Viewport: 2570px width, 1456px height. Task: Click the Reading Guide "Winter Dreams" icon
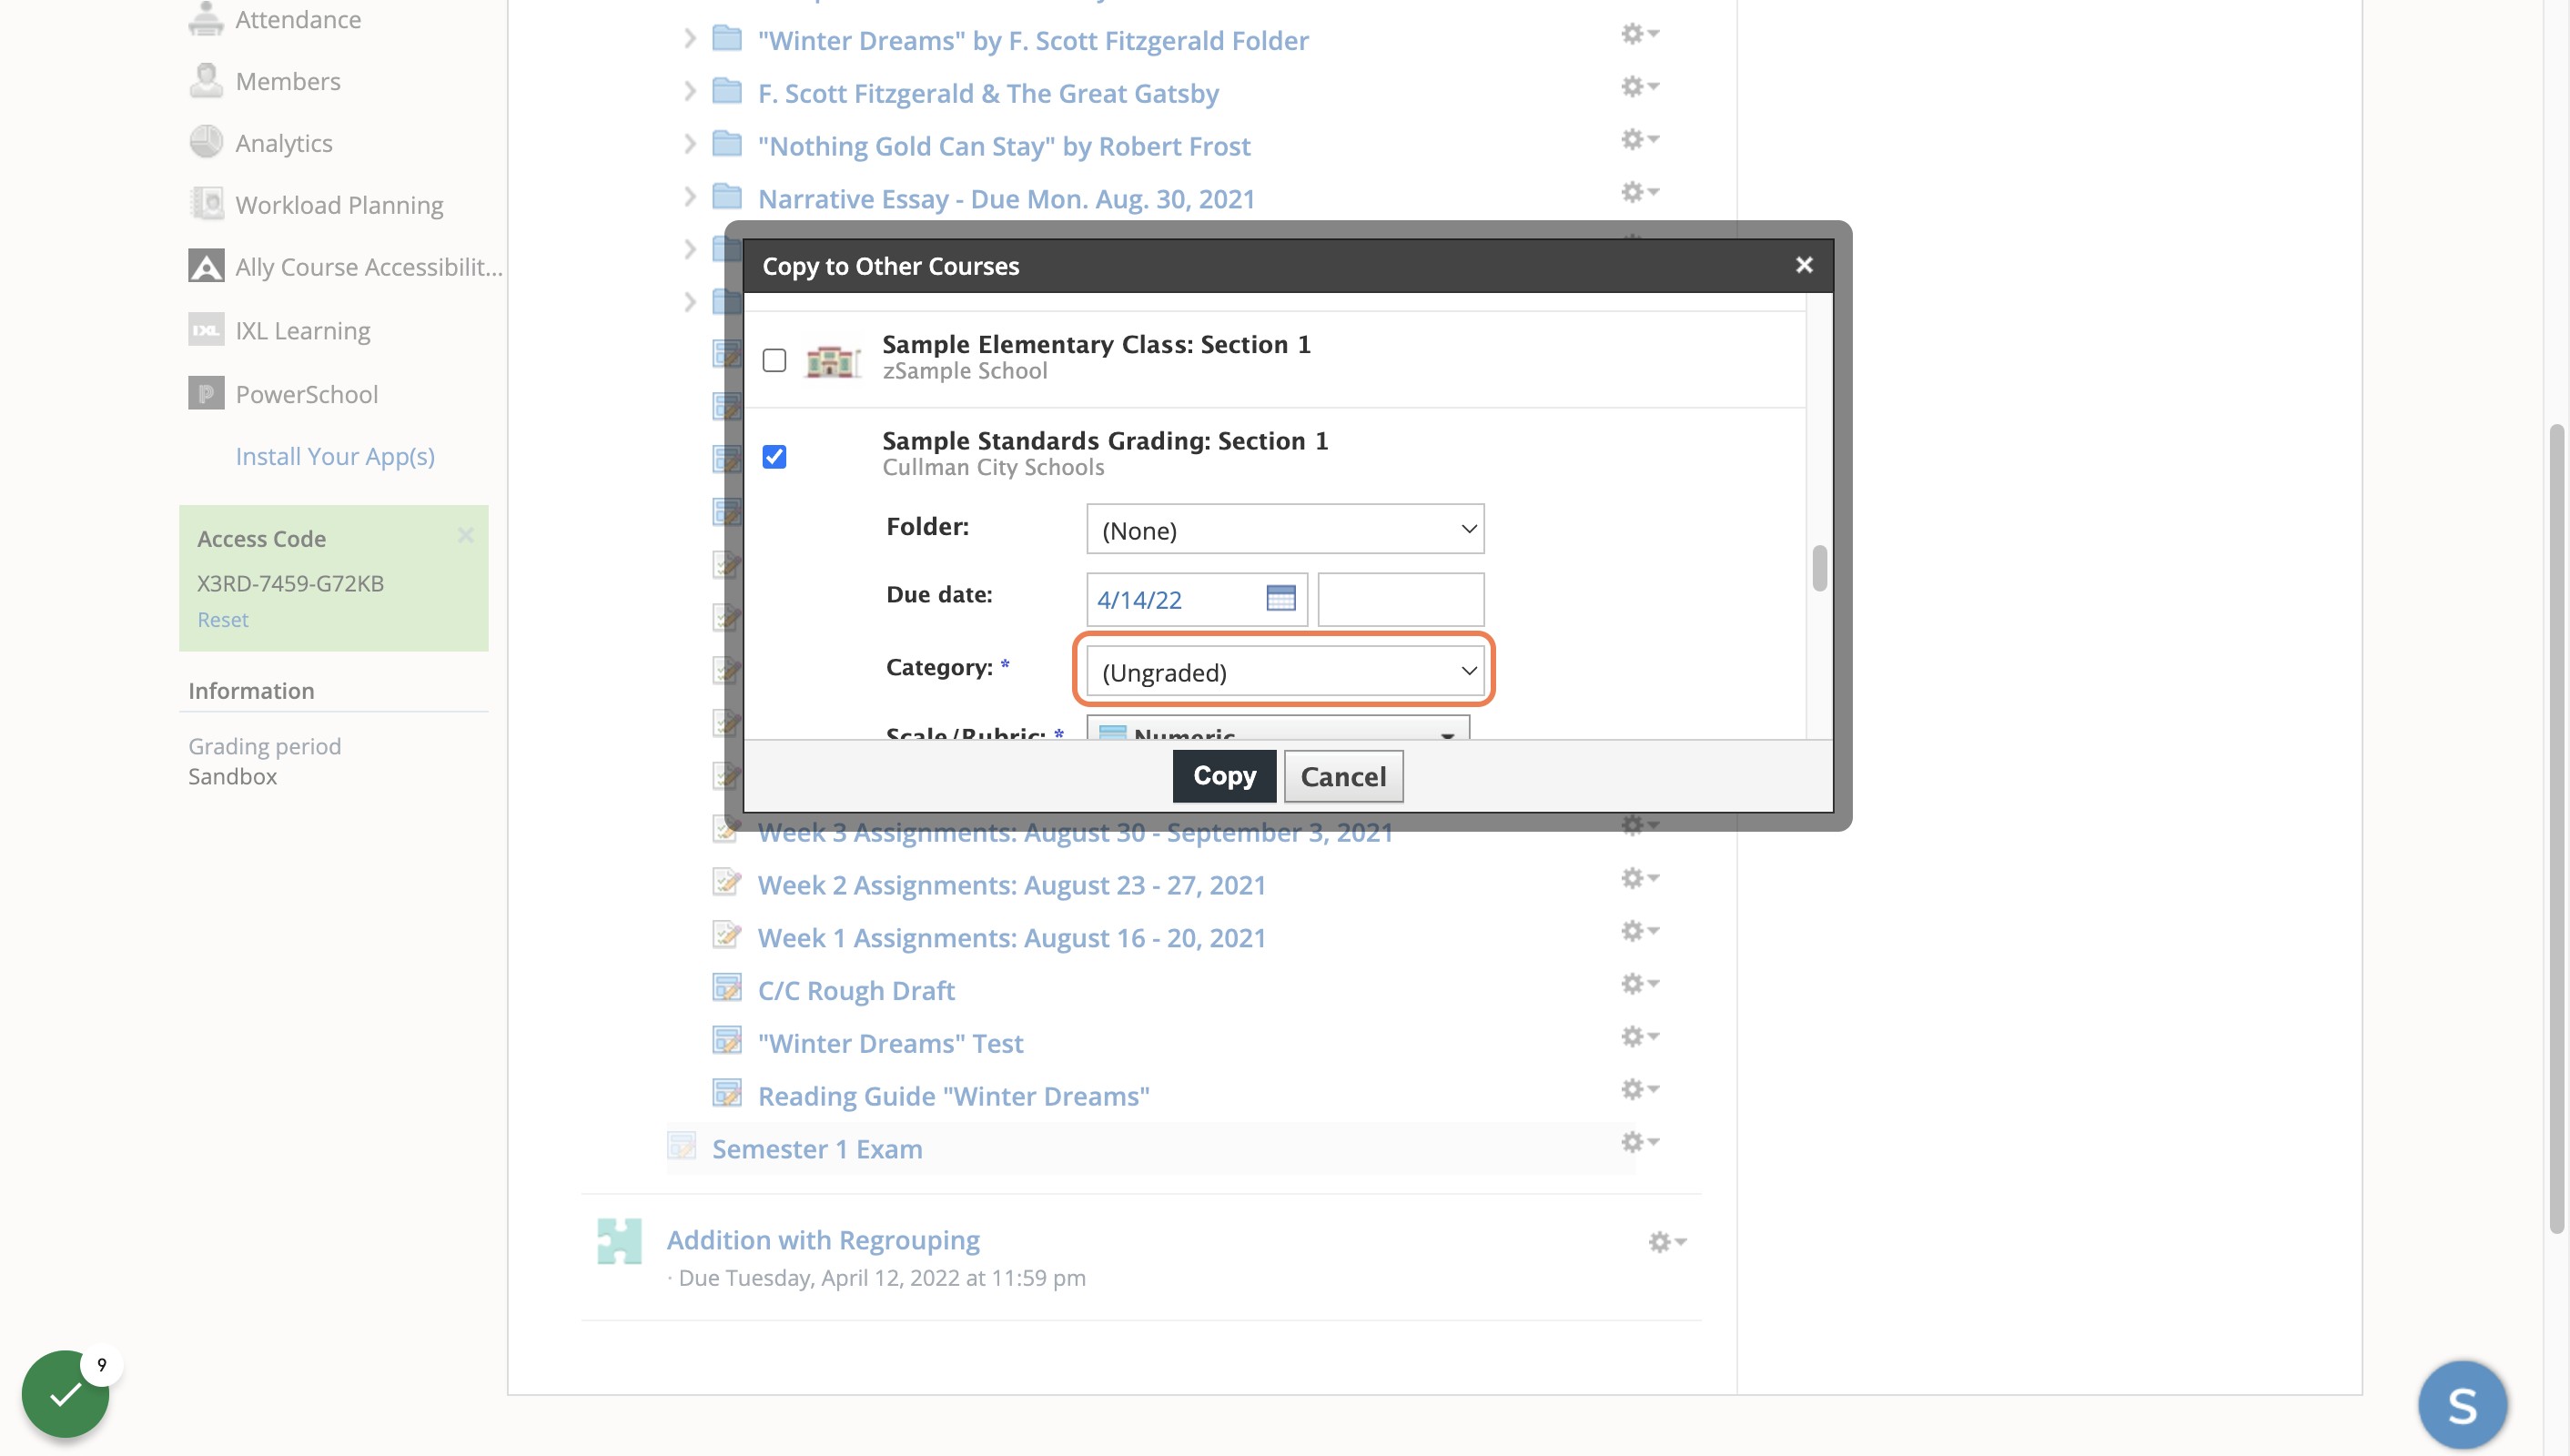tap(727, 1094)
